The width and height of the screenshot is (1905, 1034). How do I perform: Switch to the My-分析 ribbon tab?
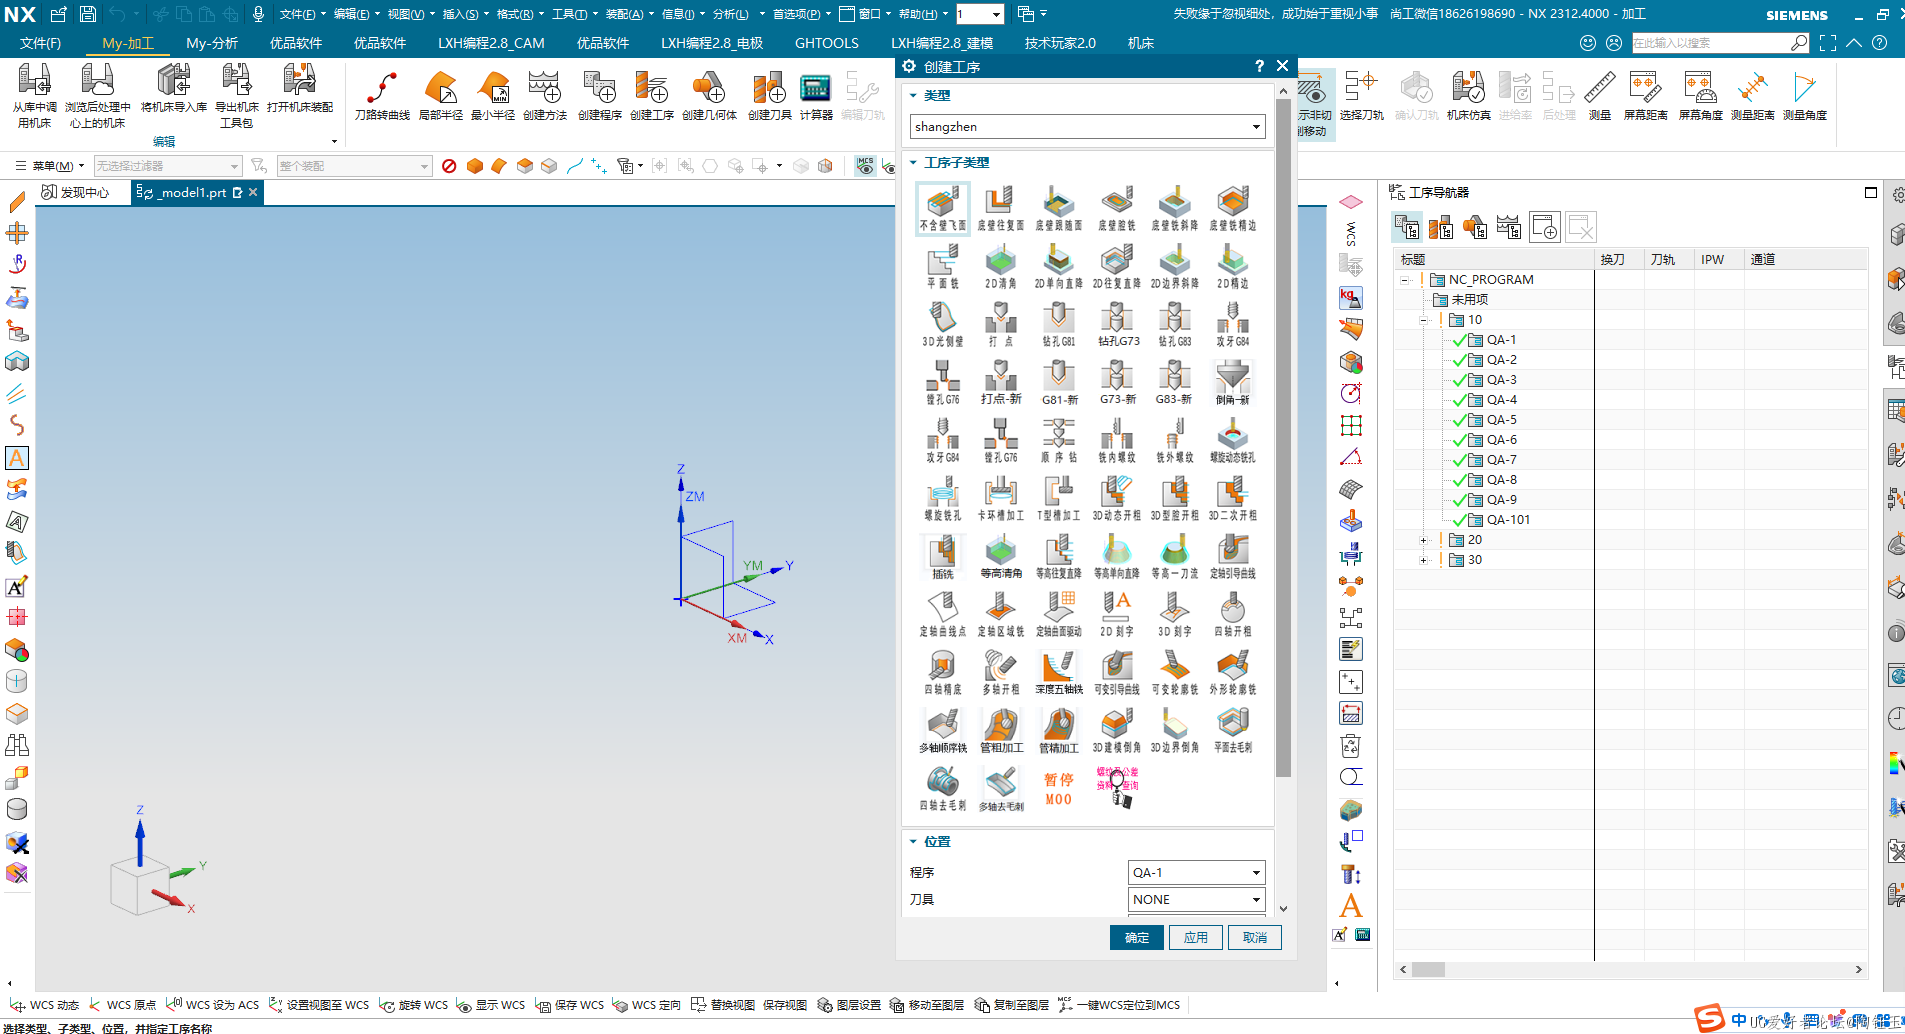[x=212, y=43]
